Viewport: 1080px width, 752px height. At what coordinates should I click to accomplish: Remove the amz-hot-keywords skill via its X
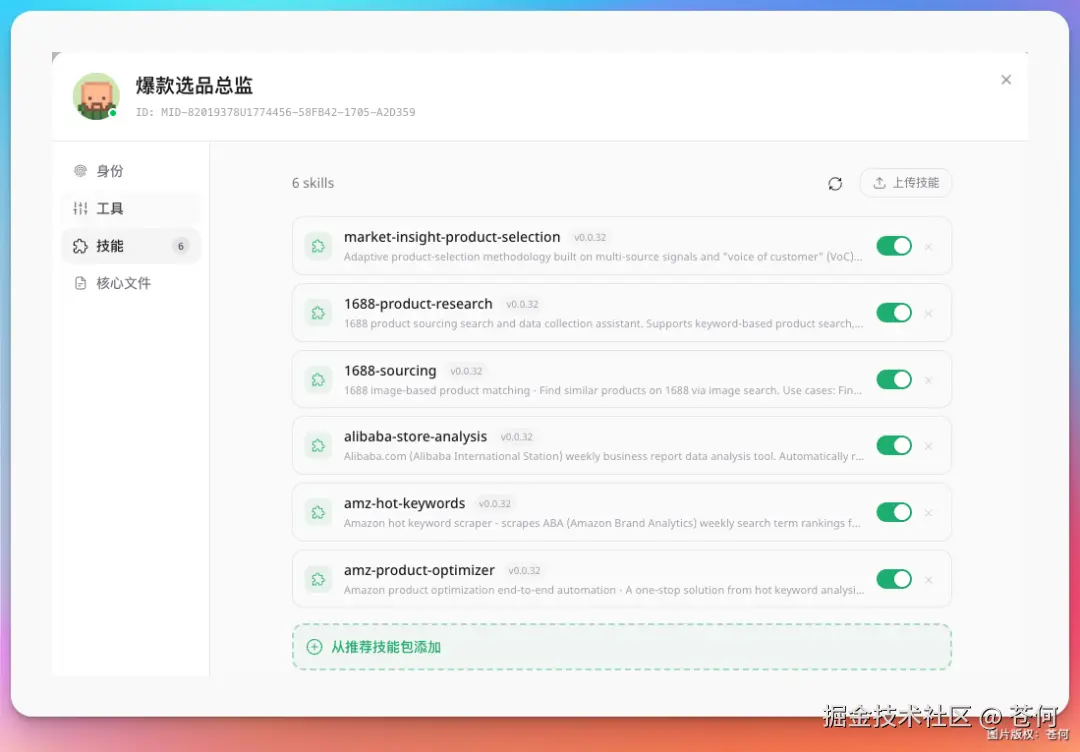[927, 512]
